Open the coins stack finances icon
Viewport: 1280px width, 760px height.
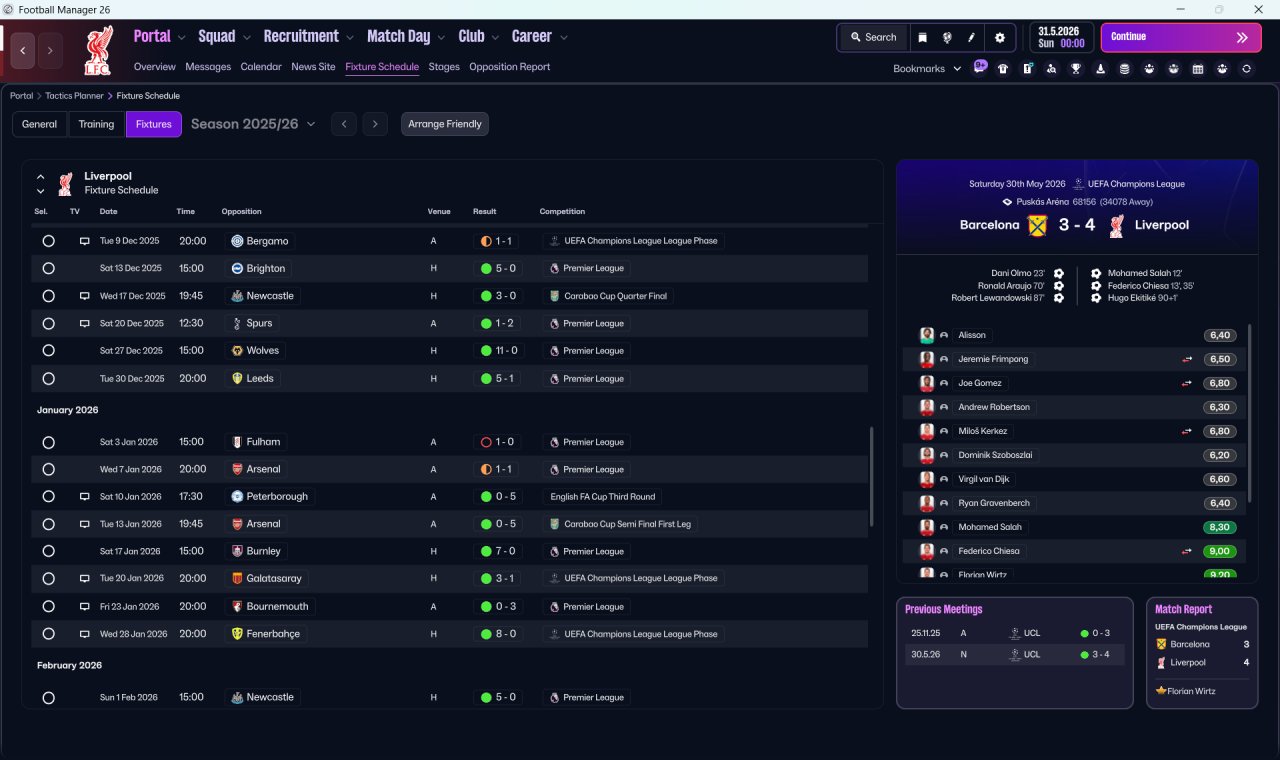[x=1125, y=69]
